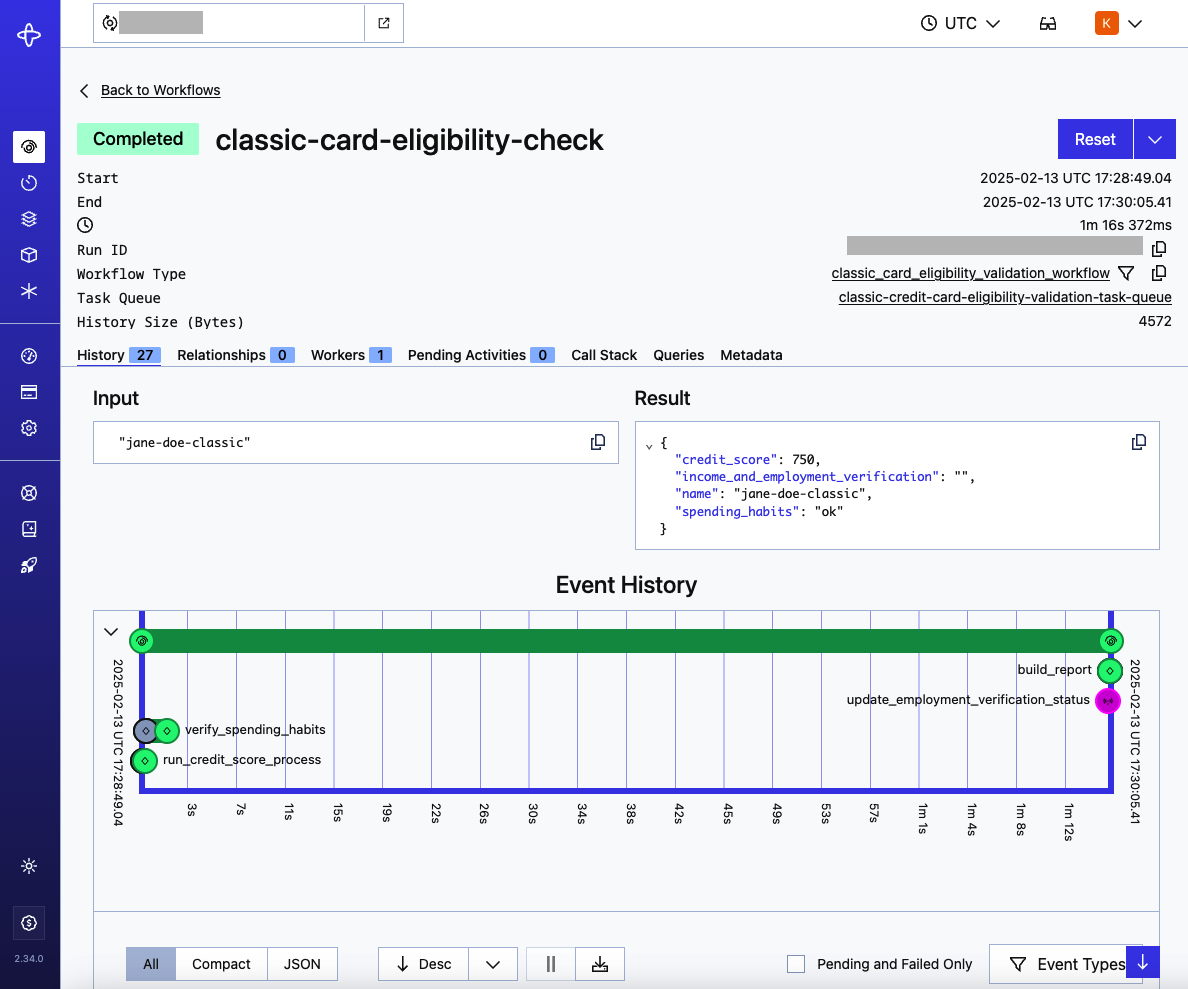Open the Settings gear icon in sidebar
This screenshot has height=989, width=1188.
click(x=29, y=427)
